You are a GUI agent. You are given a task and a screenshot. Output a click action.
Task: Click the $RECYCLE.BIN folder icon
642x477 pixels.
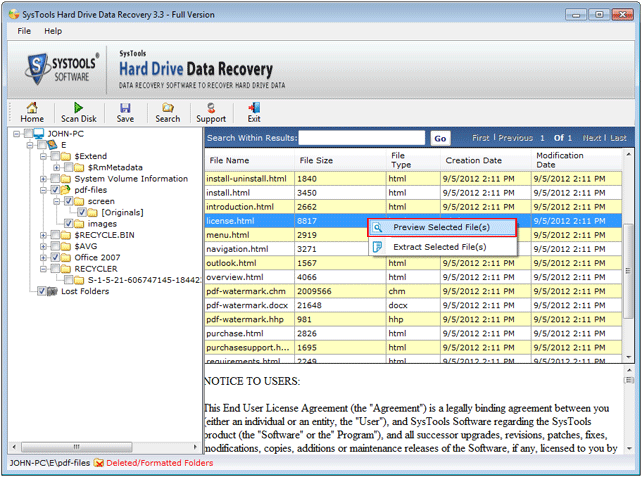click(x=66, y=235)
